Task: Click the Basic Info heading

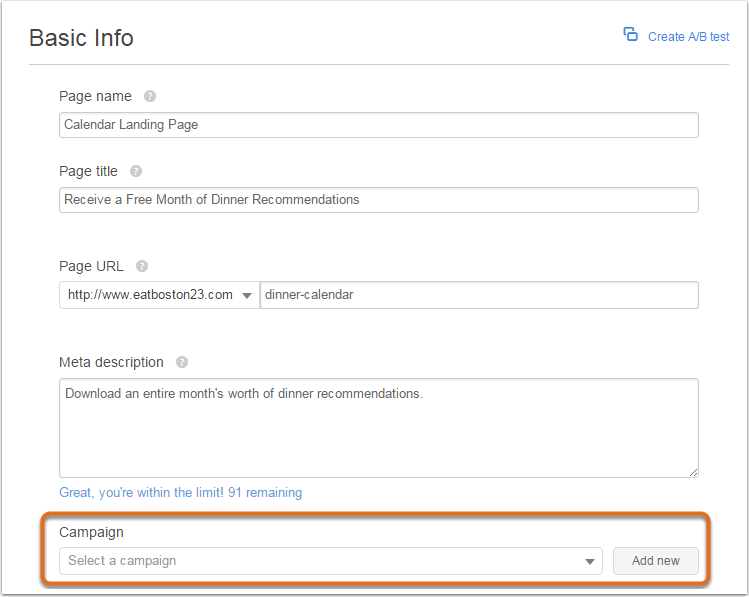Action: (81, 38)
